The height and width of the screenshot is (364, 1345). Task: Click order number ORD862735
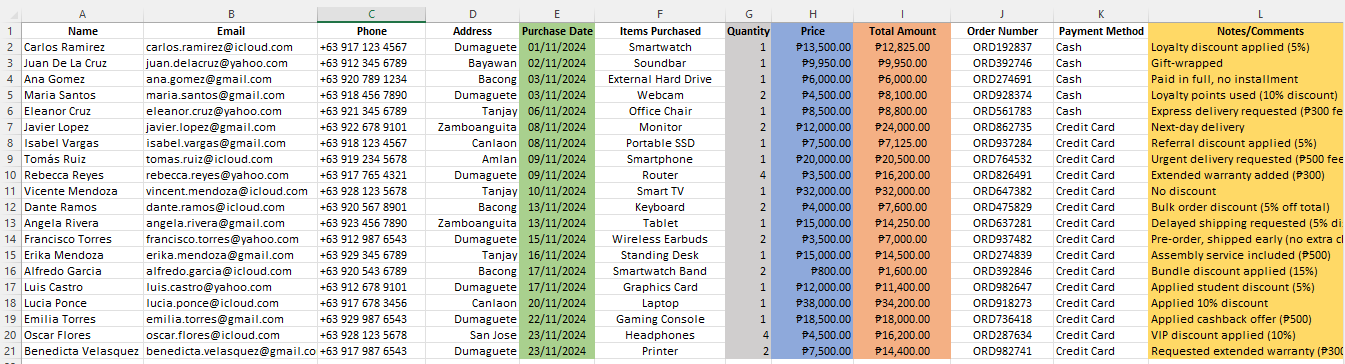(x=1002, y=127)
